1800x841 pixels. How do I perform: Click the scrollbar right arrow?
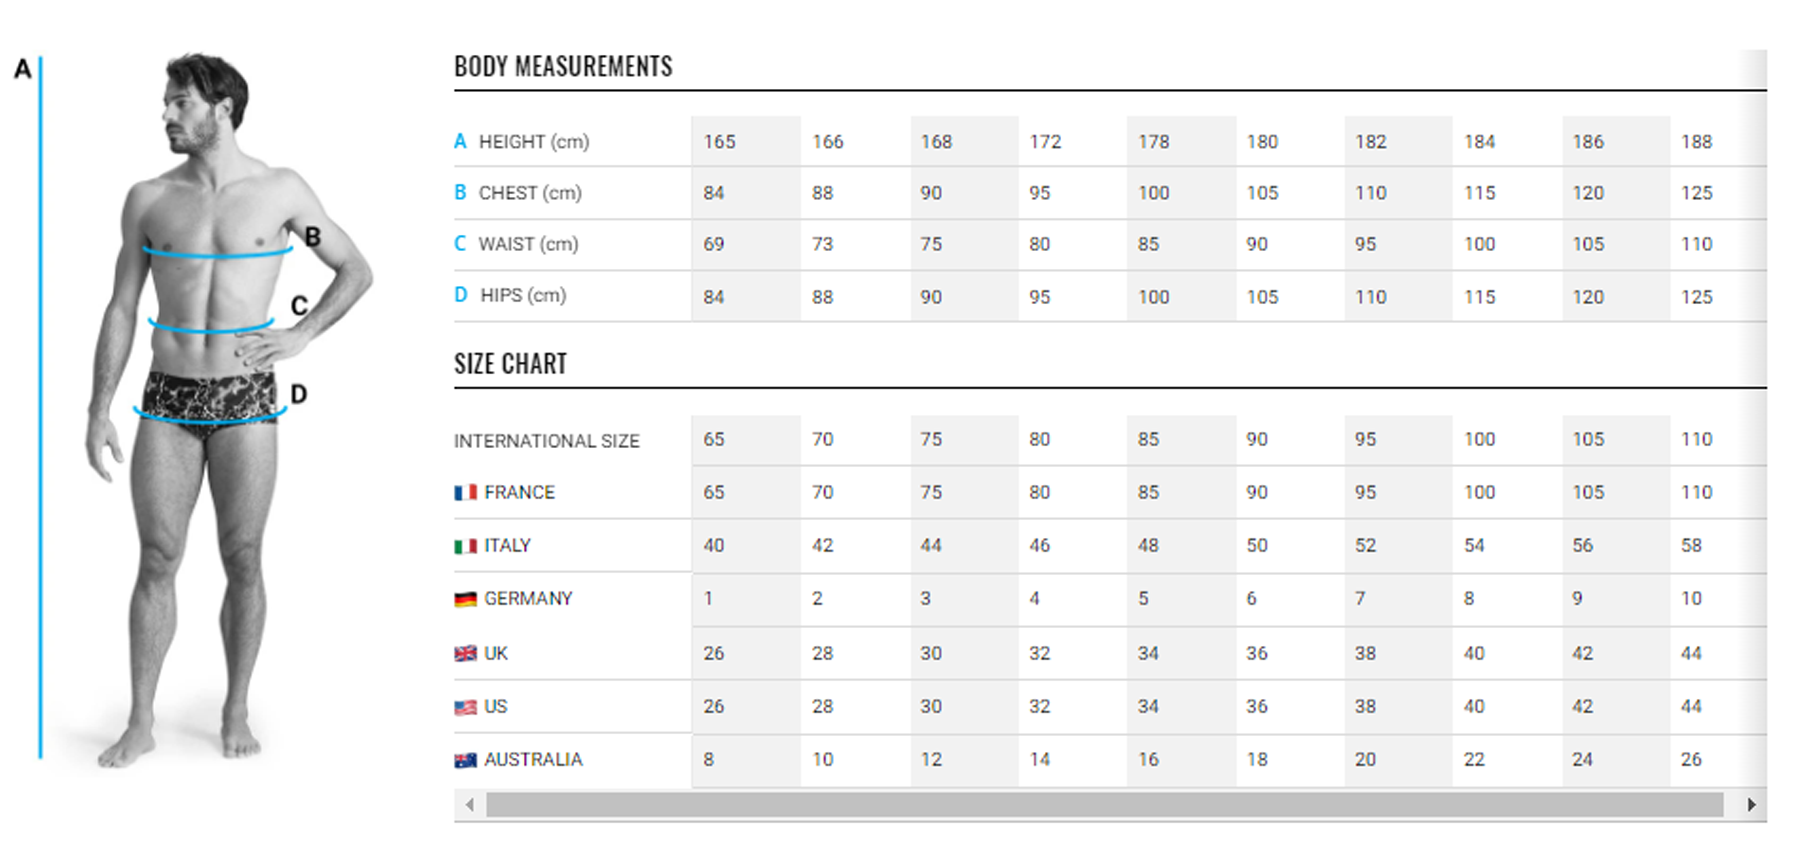click(x=1751, y=805)
